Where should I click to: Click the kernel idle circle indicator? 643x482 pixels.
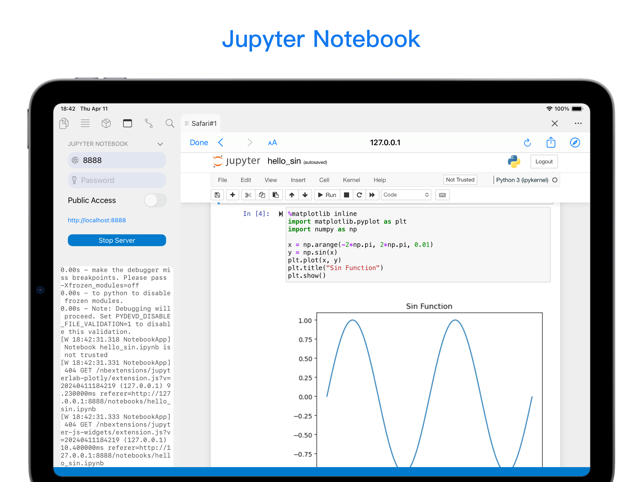pyautogui.click(x=555, y=180)
